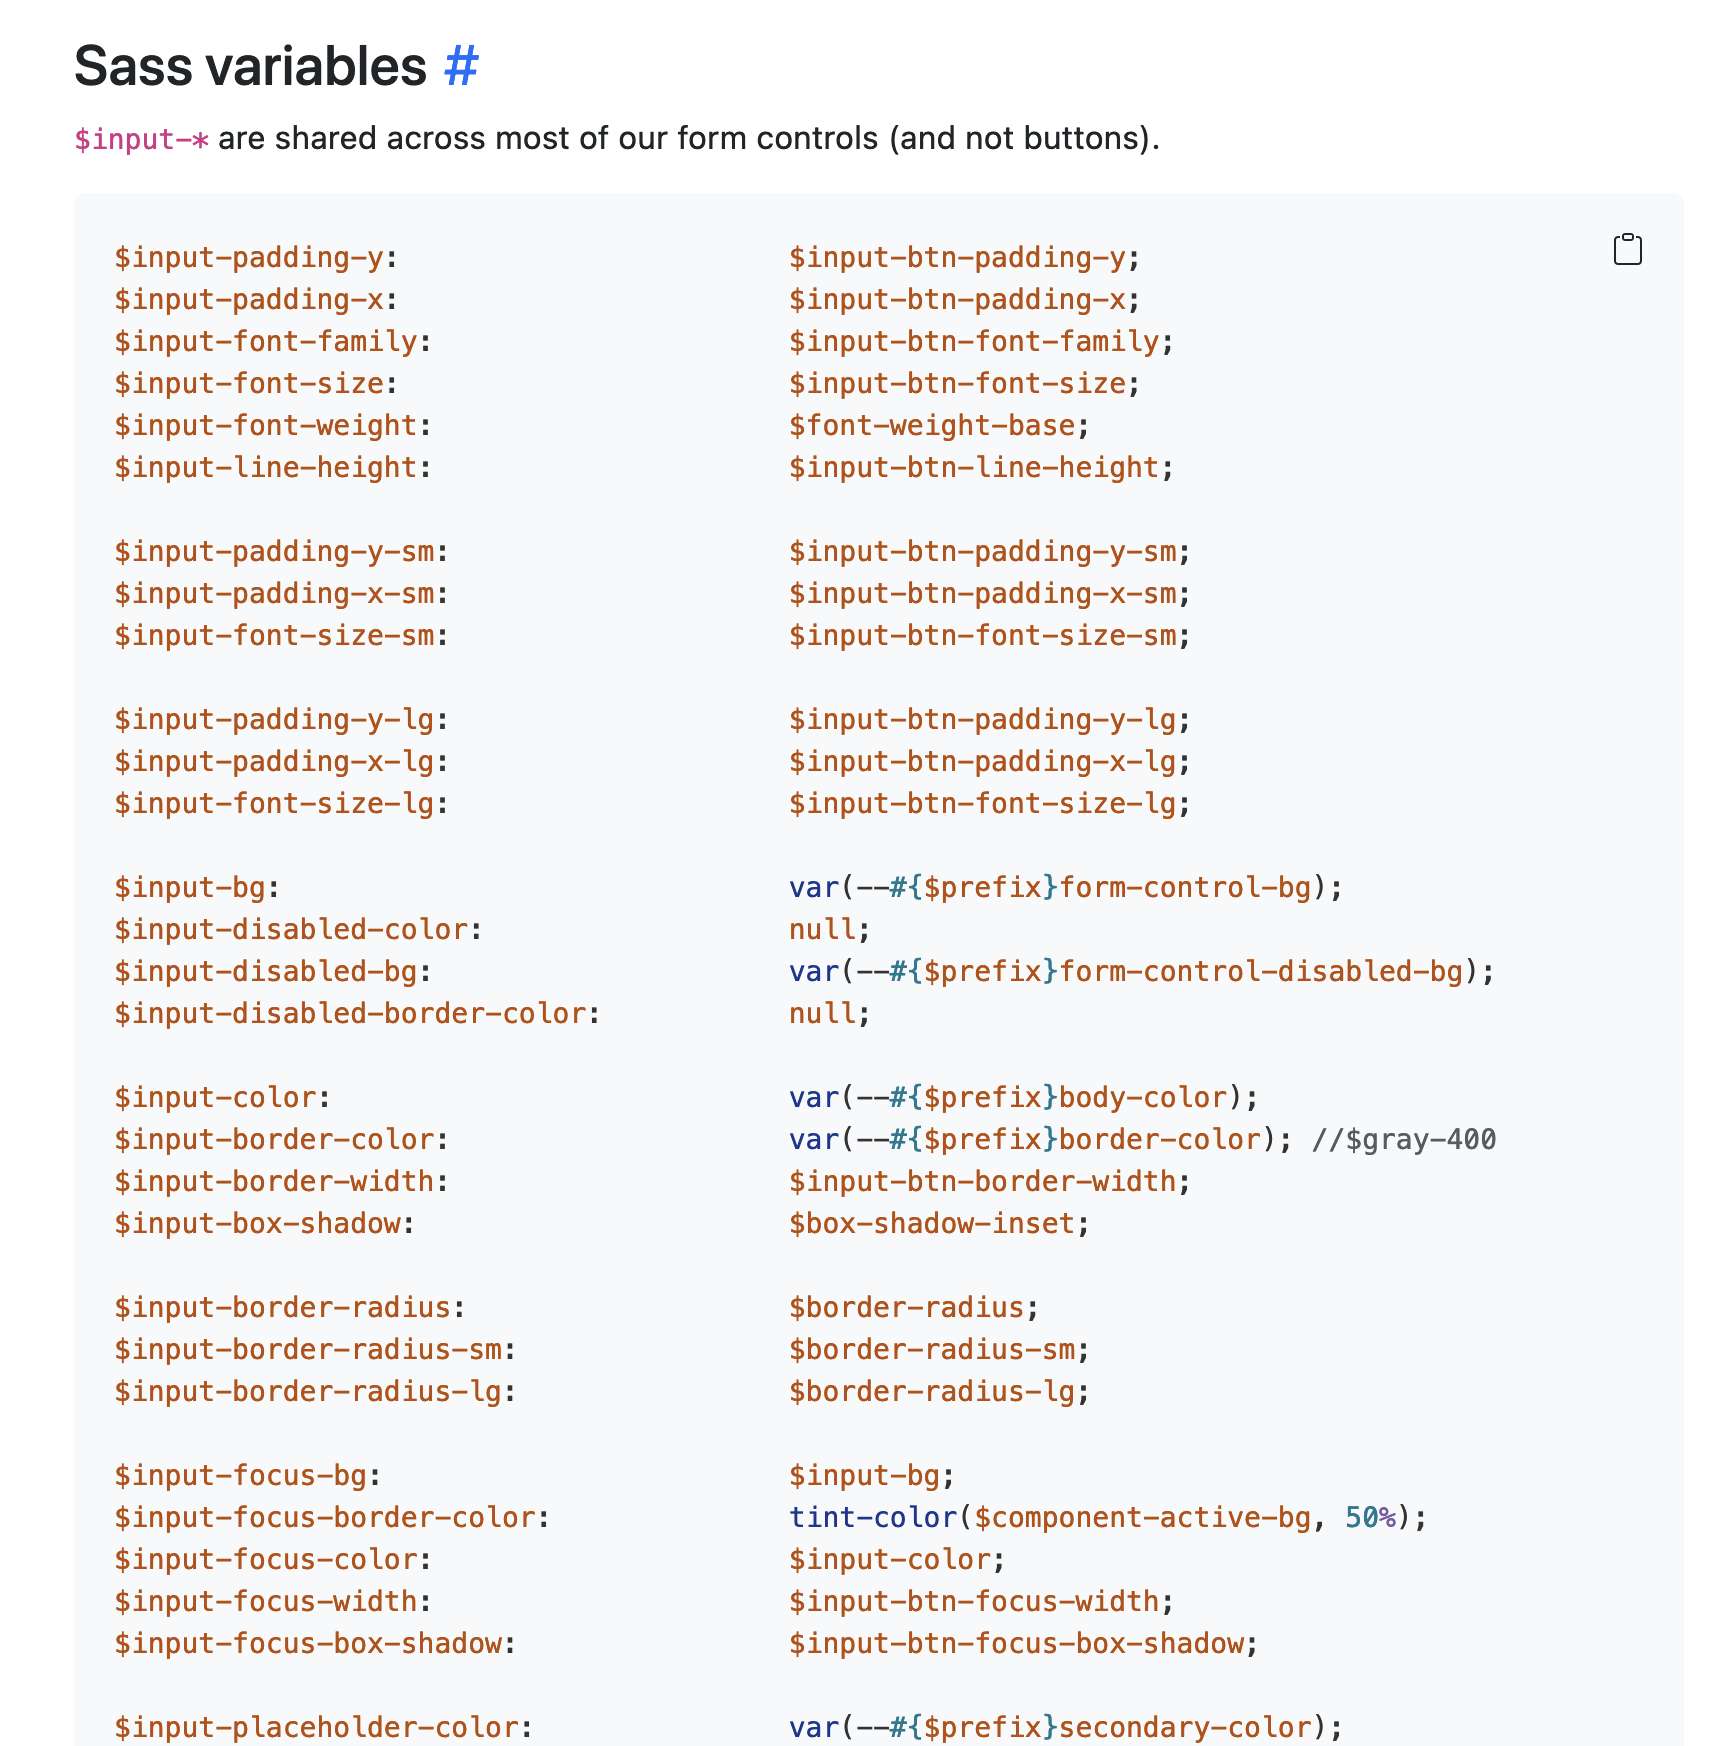
Task: Open the Sass variables # anchor link
Action: point(461,66)
